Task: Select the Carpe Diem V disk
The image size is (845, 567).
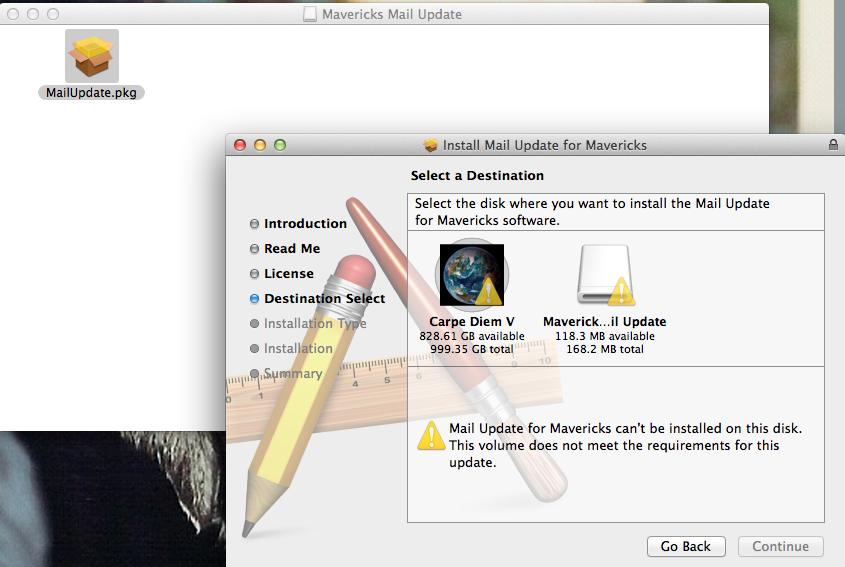Action: click(x=472, y=275)
